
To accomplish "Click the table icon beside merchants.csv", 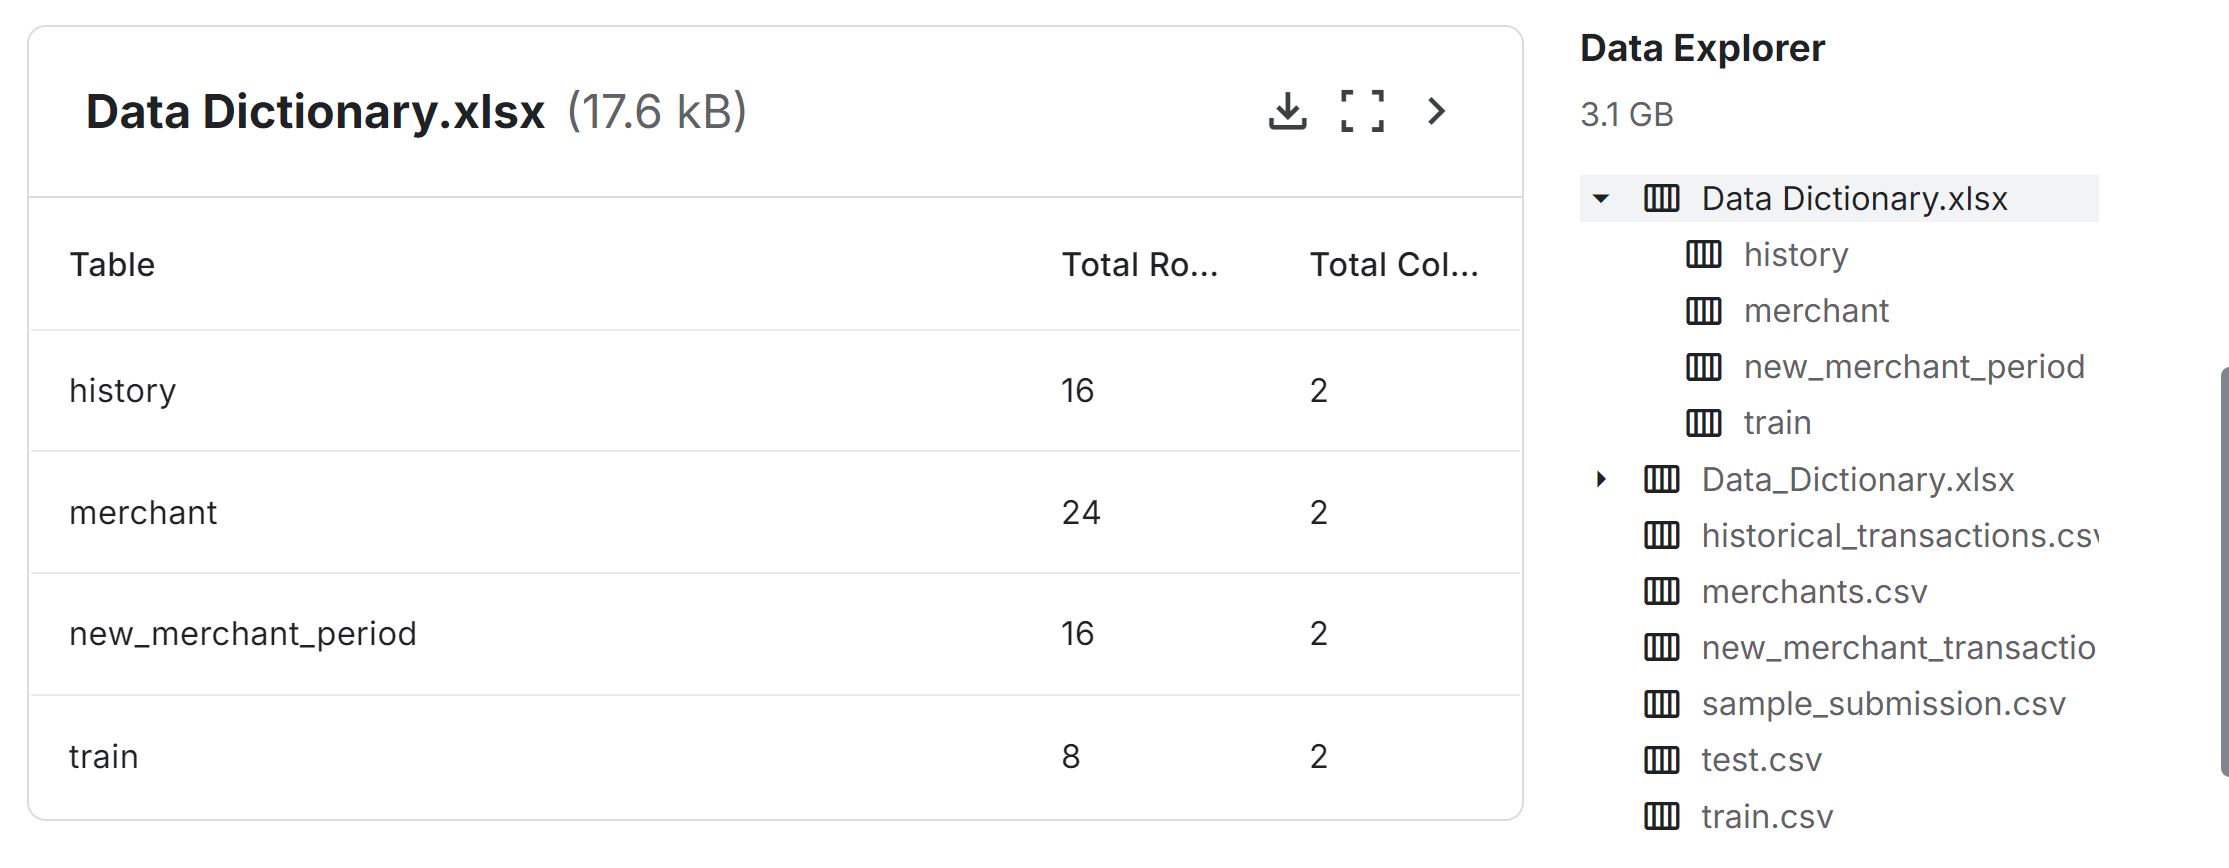I will (x=1662, y=592).
